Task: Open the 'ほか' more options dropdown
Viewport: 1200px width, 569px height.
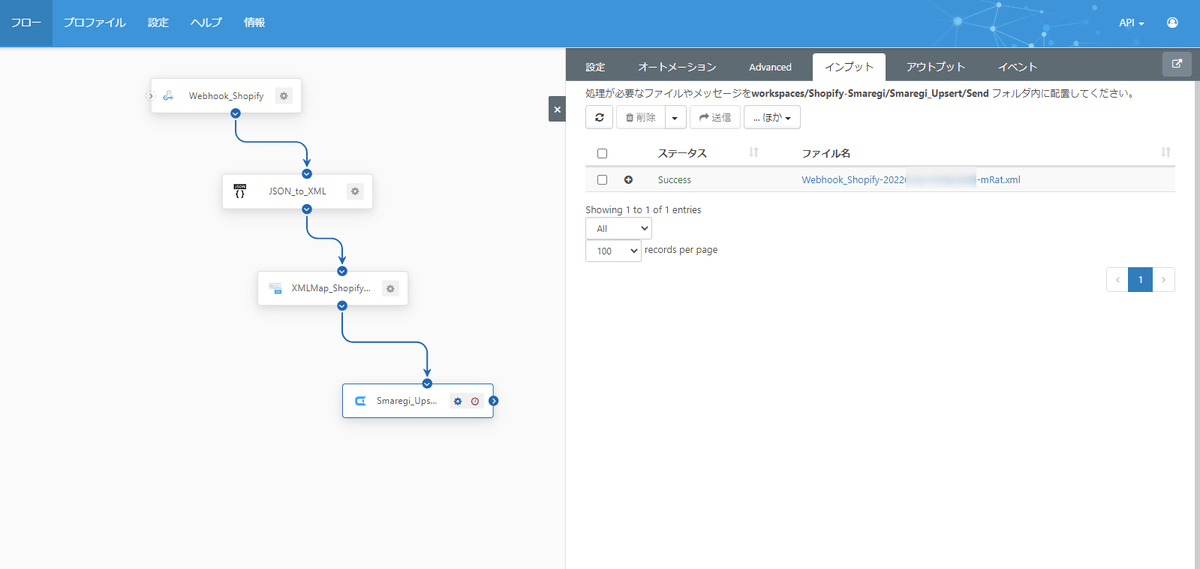Action: (772, 117)
